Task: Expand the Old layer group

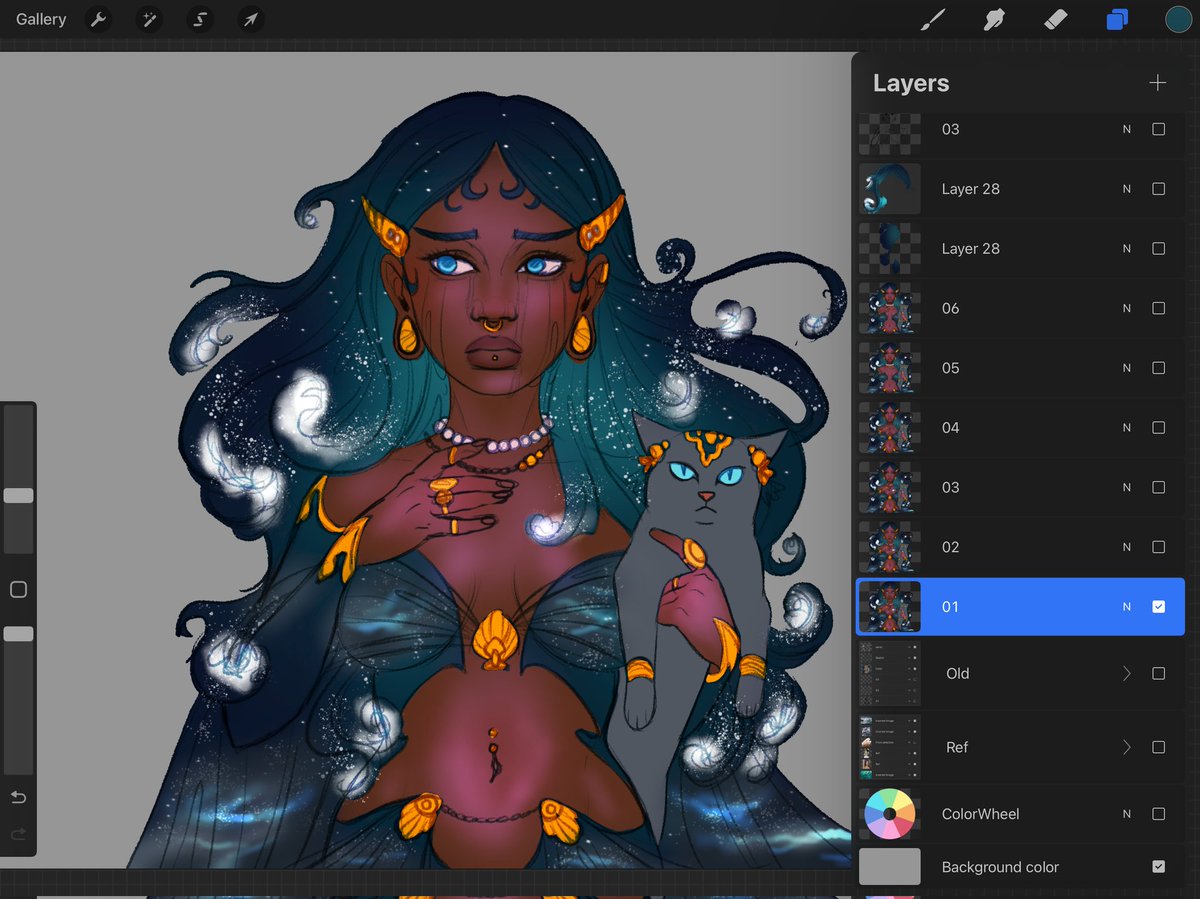Action: click(x=1126, y=673)
